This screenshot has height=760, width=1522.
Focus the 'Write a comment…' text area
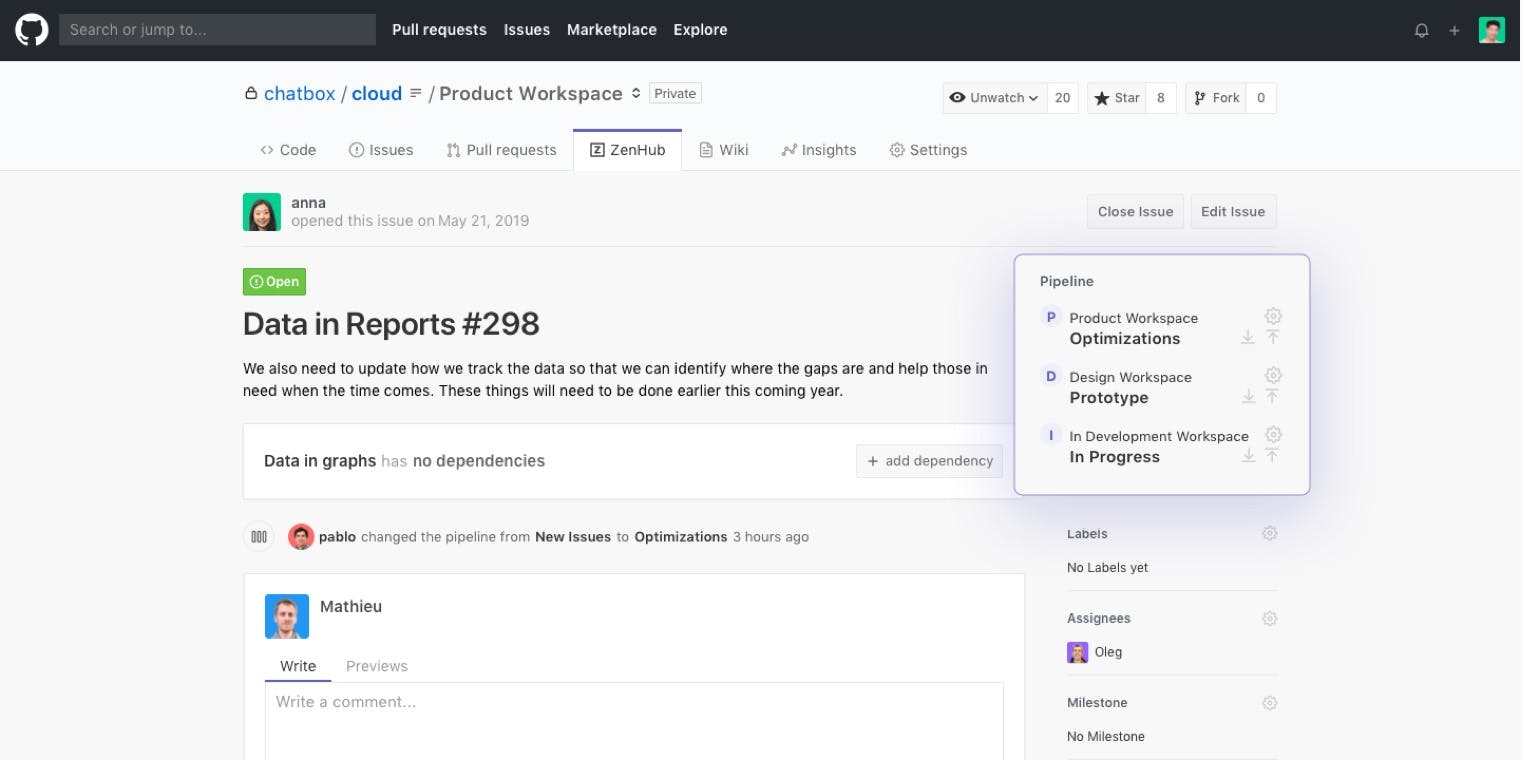pyautogui.click(x=634, y=721)
